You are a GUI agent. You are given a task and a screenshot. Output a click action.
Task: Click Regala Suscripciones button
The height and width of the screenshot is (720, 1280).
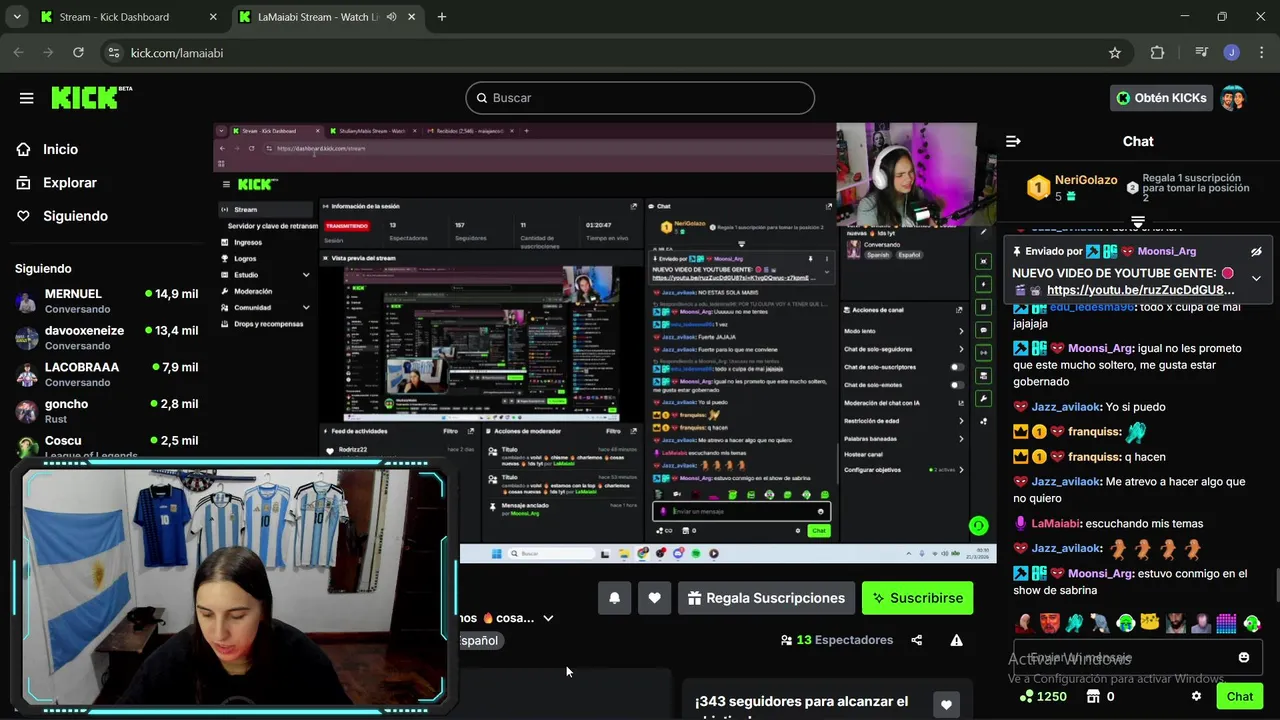[766, 598]
